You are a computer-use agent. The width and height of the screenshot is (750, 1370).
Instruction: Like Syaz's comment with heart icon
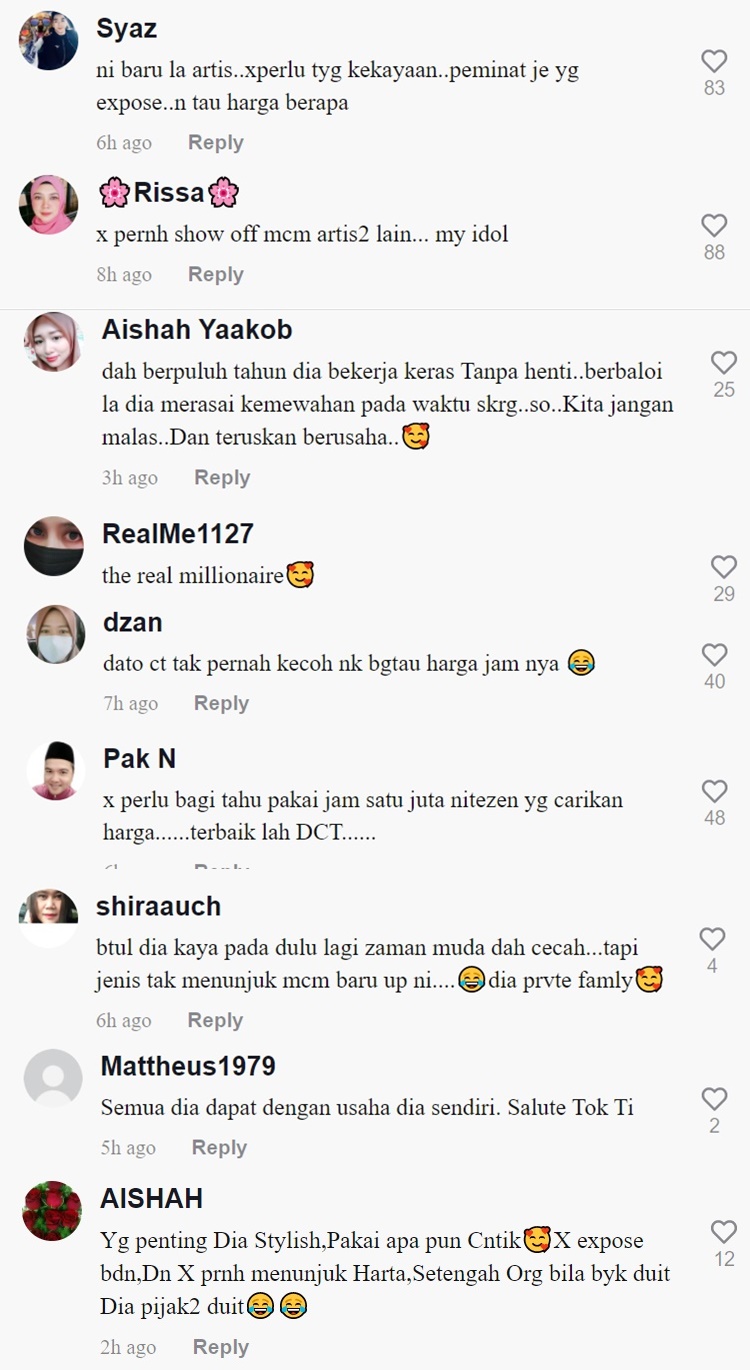tap(714, 61)
